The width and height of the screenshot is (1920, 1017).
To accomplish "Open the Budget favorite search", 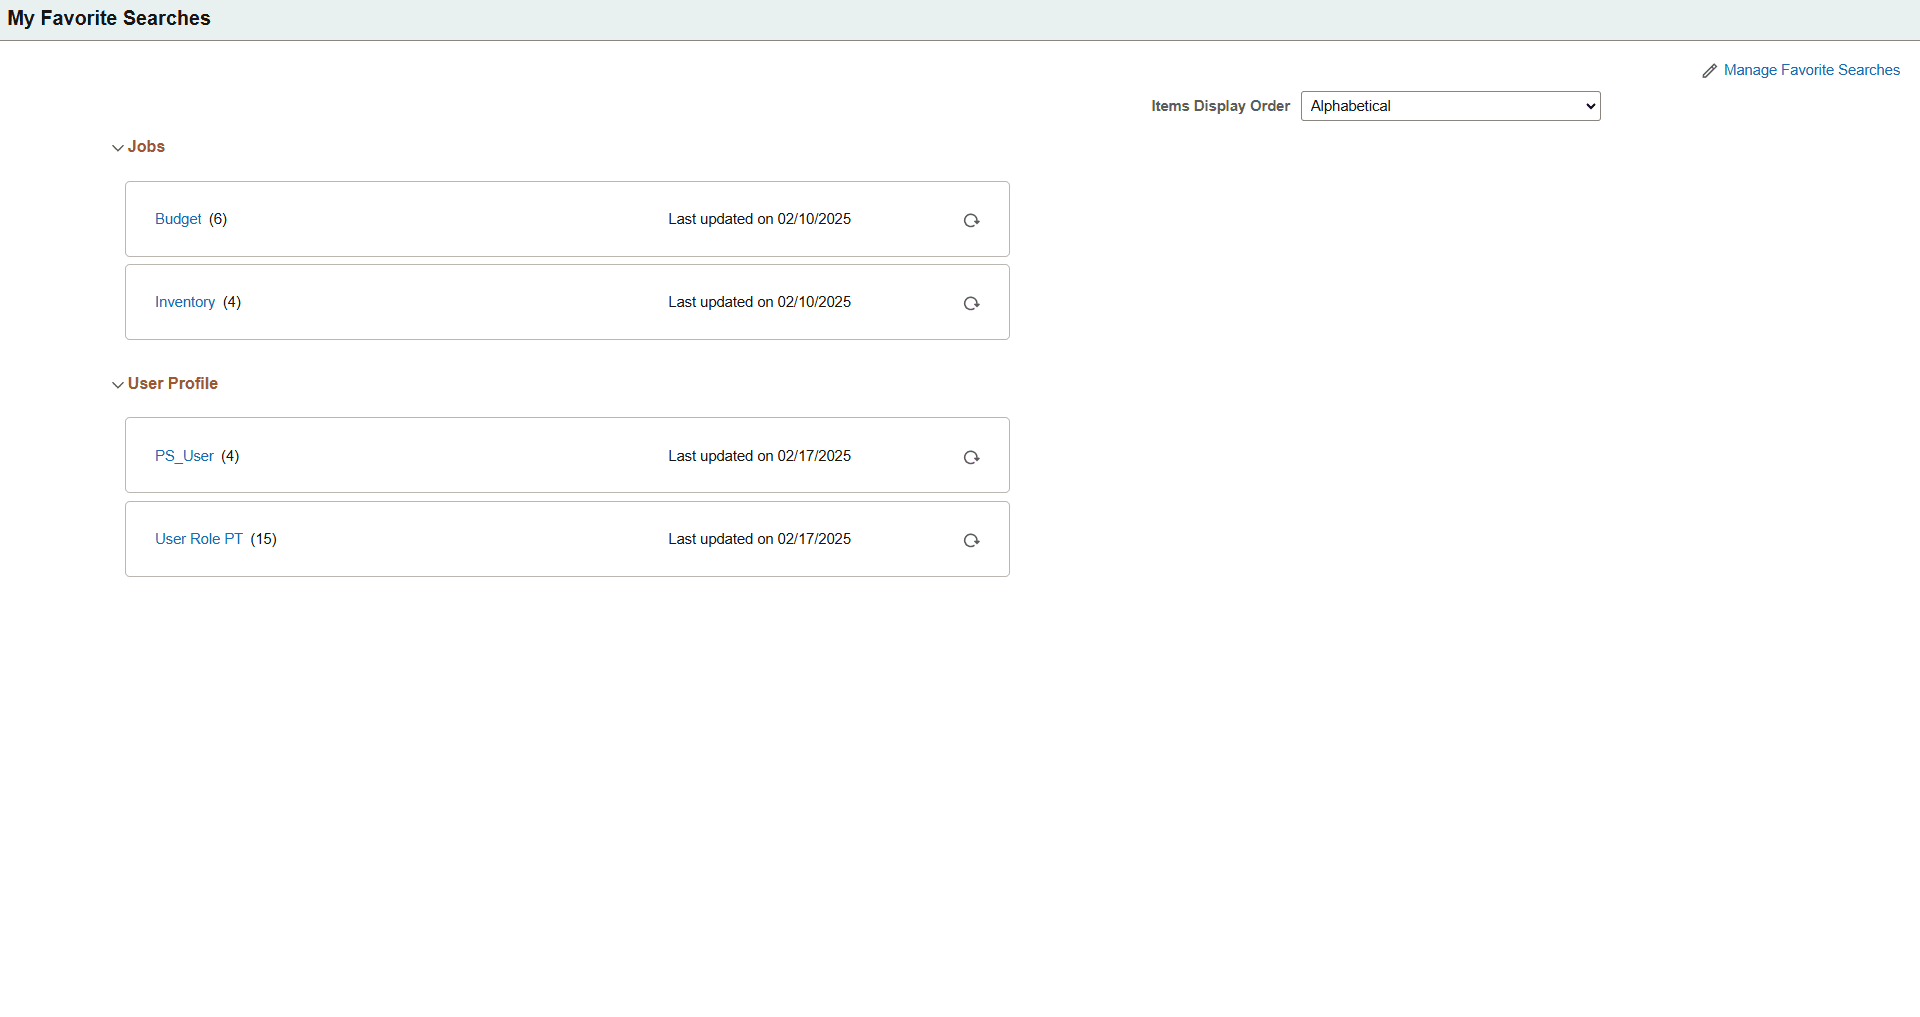I will click(178, 219).
